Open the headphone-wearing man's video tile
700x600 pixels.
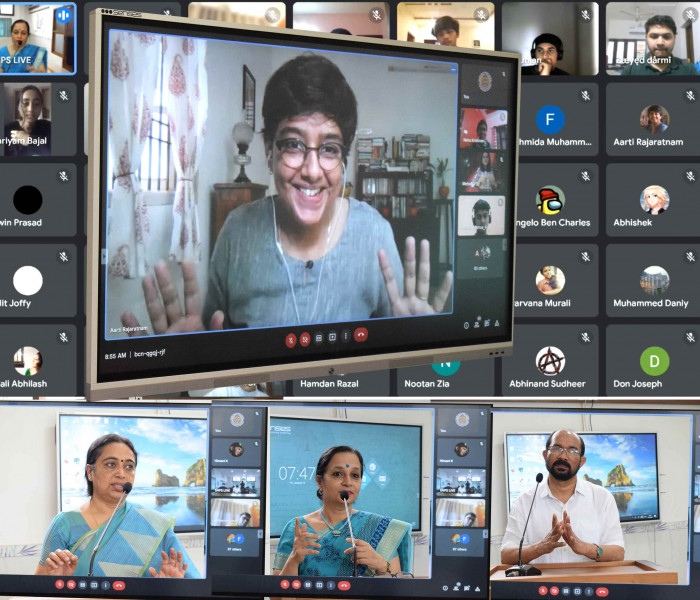550,38
